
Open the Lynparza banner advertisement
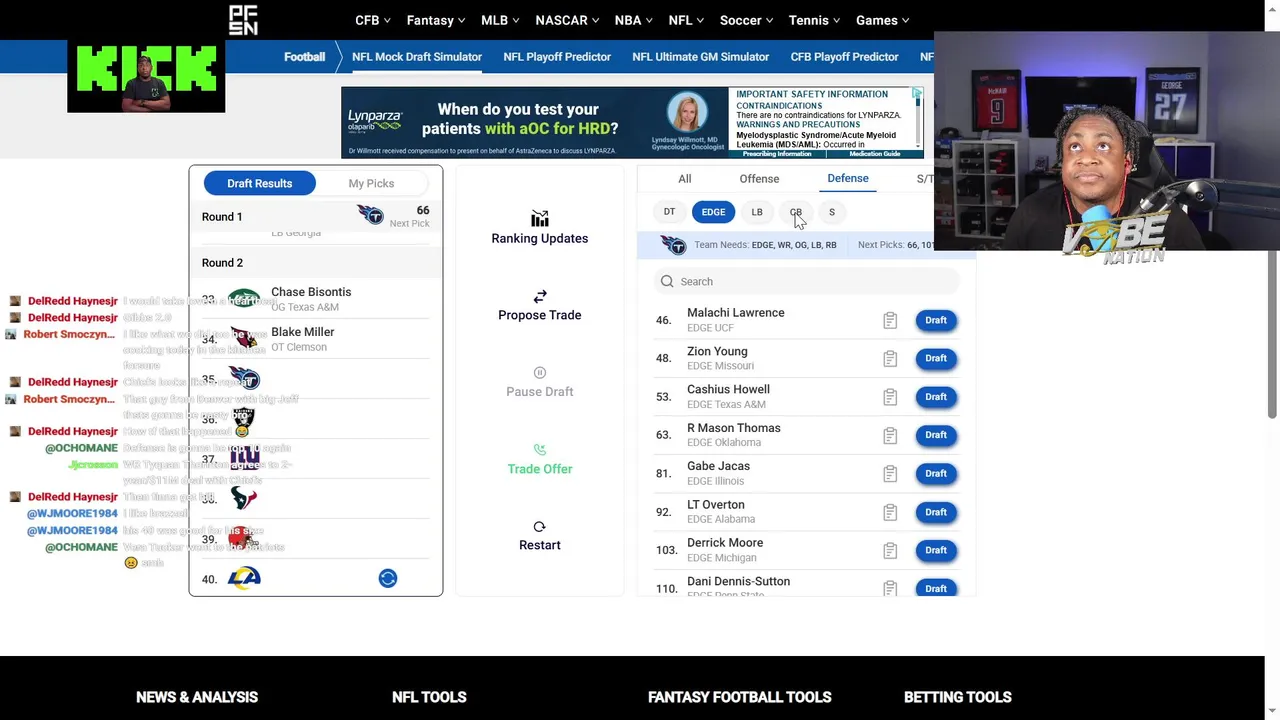click(x=632, y=123)
